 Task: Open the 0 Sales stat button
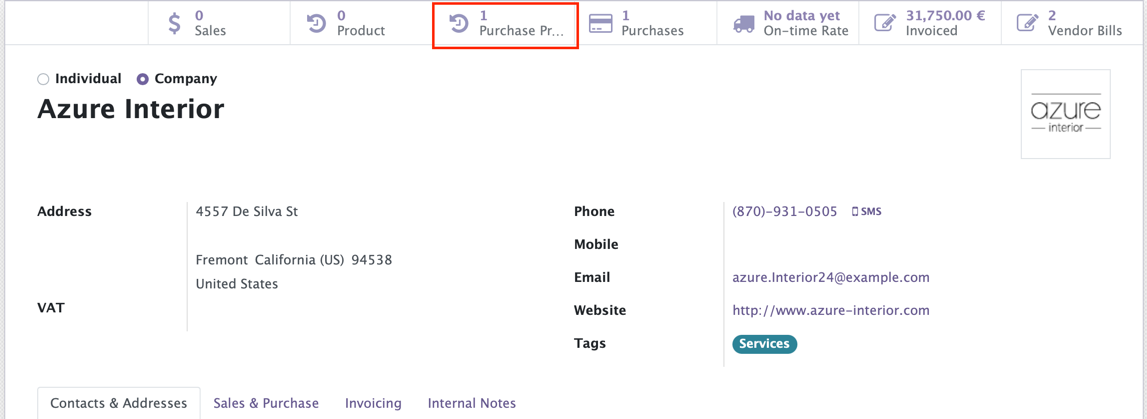[219, 23]
